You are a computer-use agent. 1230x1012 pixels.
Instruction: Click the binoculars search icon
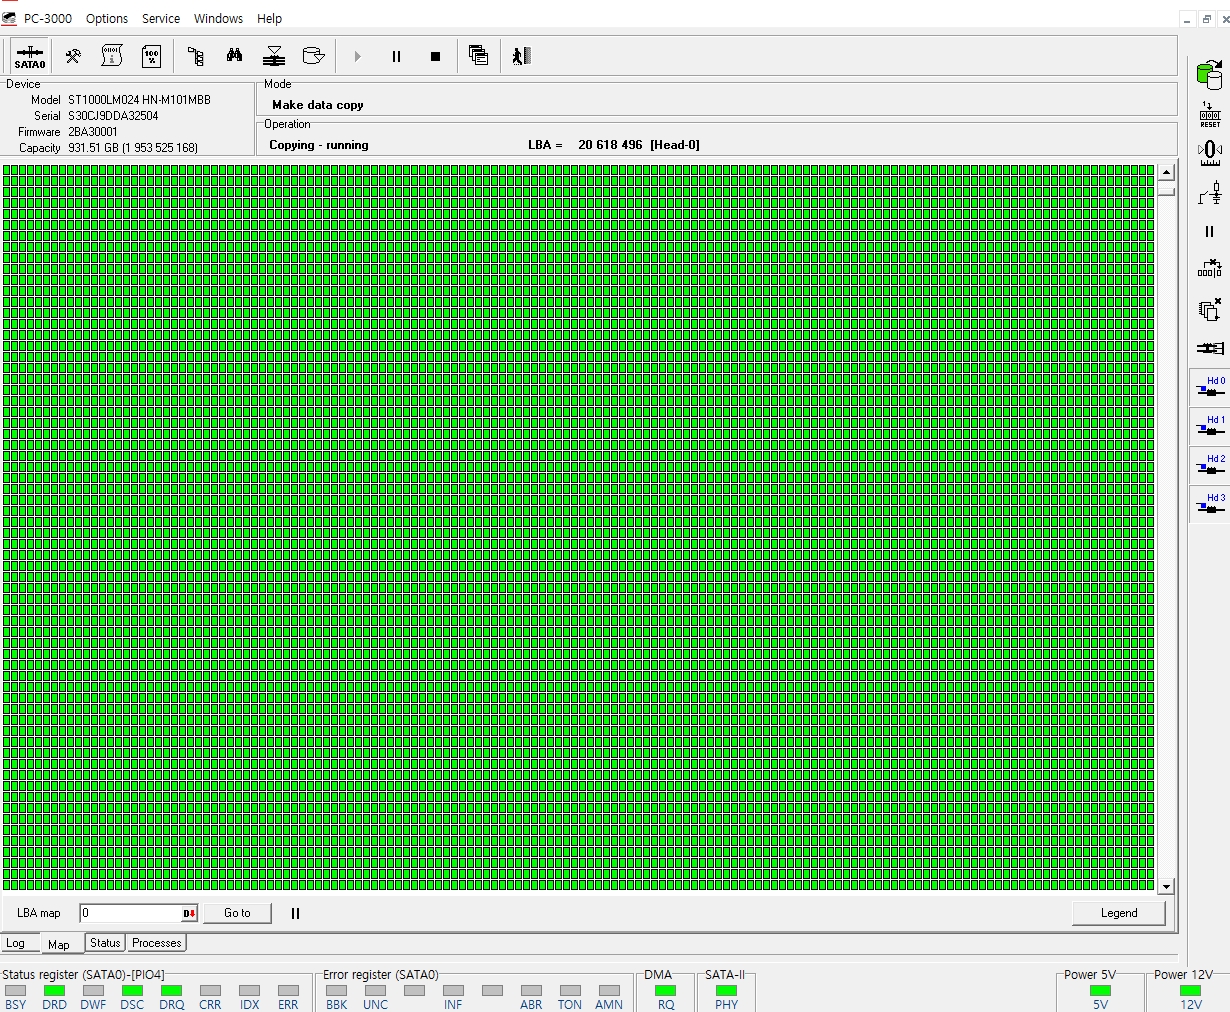[x=234, y=56]
